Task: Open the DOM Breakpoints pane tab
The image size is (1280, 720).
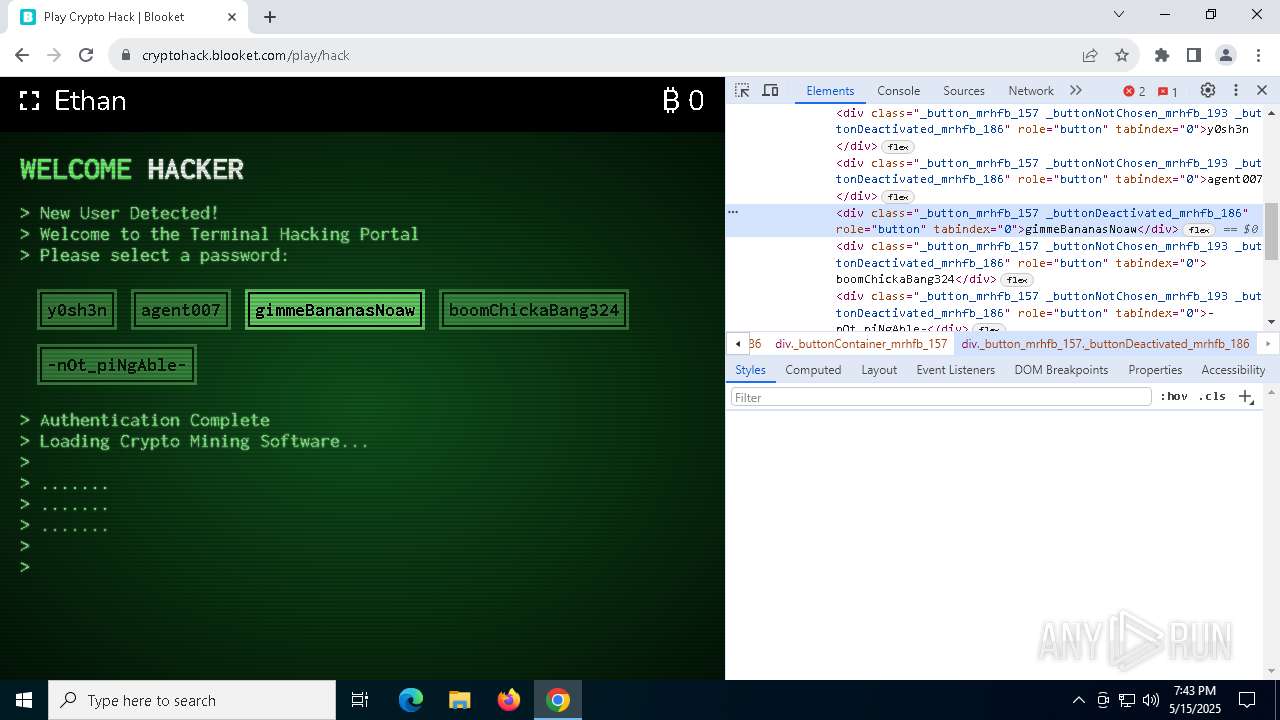Action: [1061, 369]
